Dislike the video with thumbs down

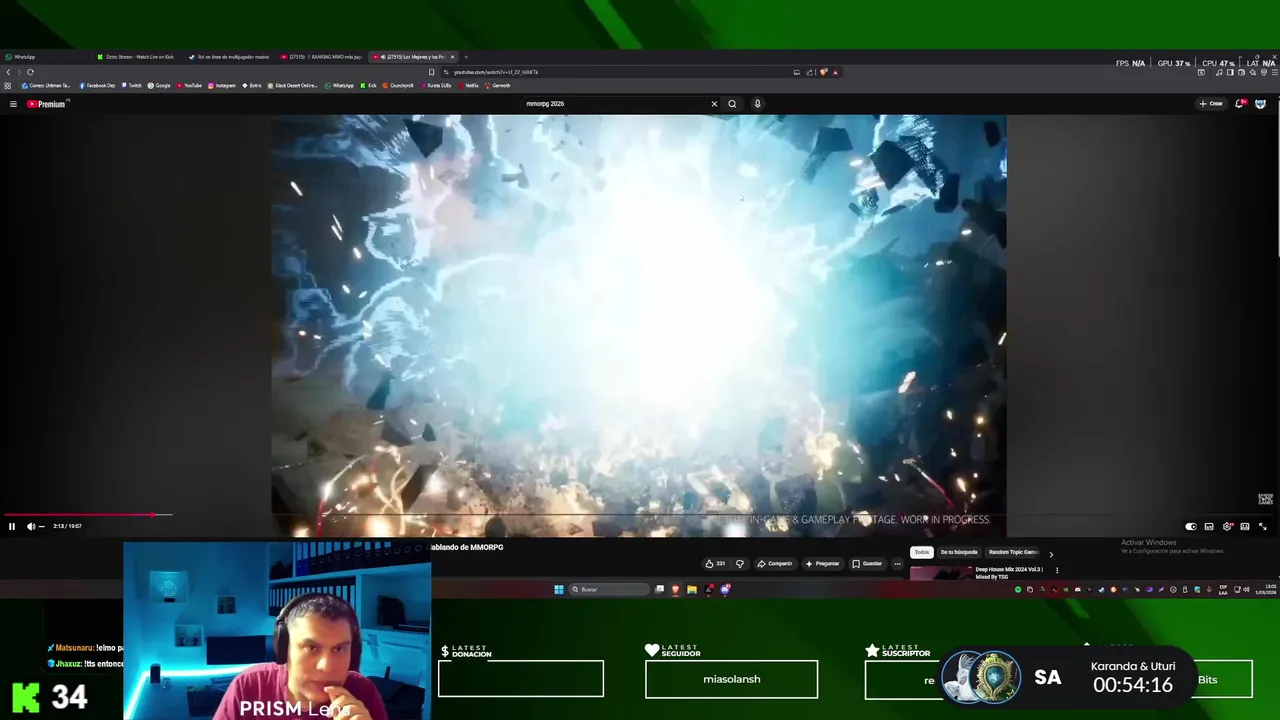pyautogui.click(x=740, y=563)
